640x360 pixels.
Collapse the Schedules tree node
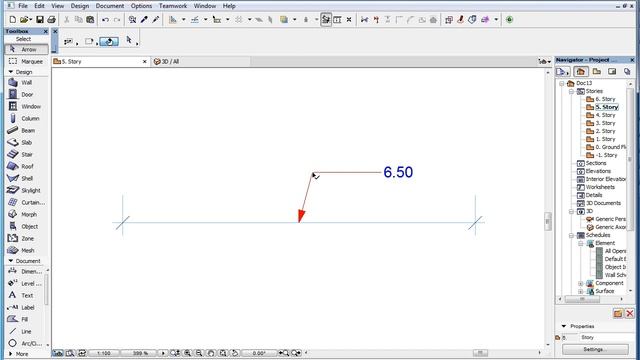[x=571, y=236]
